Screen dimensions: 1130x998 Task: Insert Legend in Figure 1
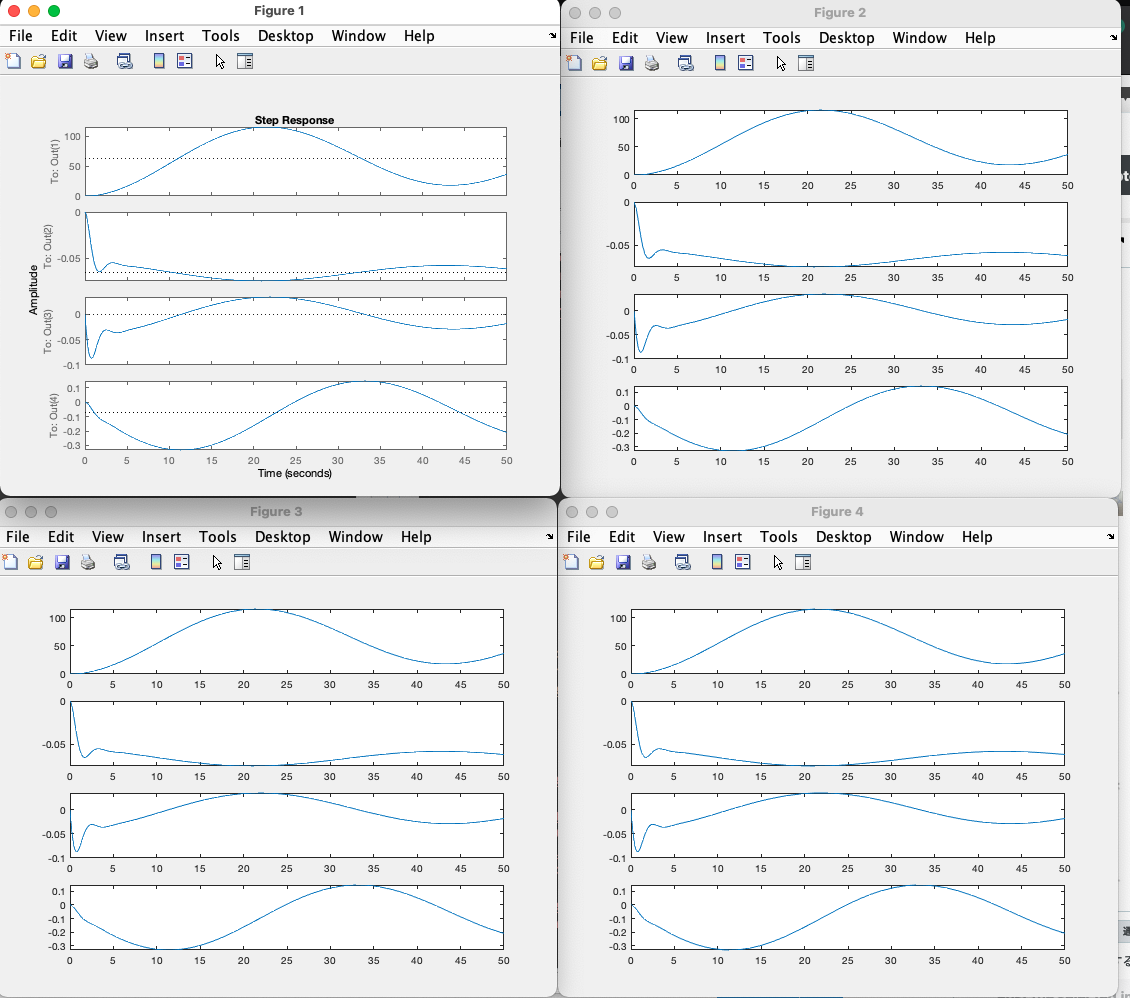point(185,61)
